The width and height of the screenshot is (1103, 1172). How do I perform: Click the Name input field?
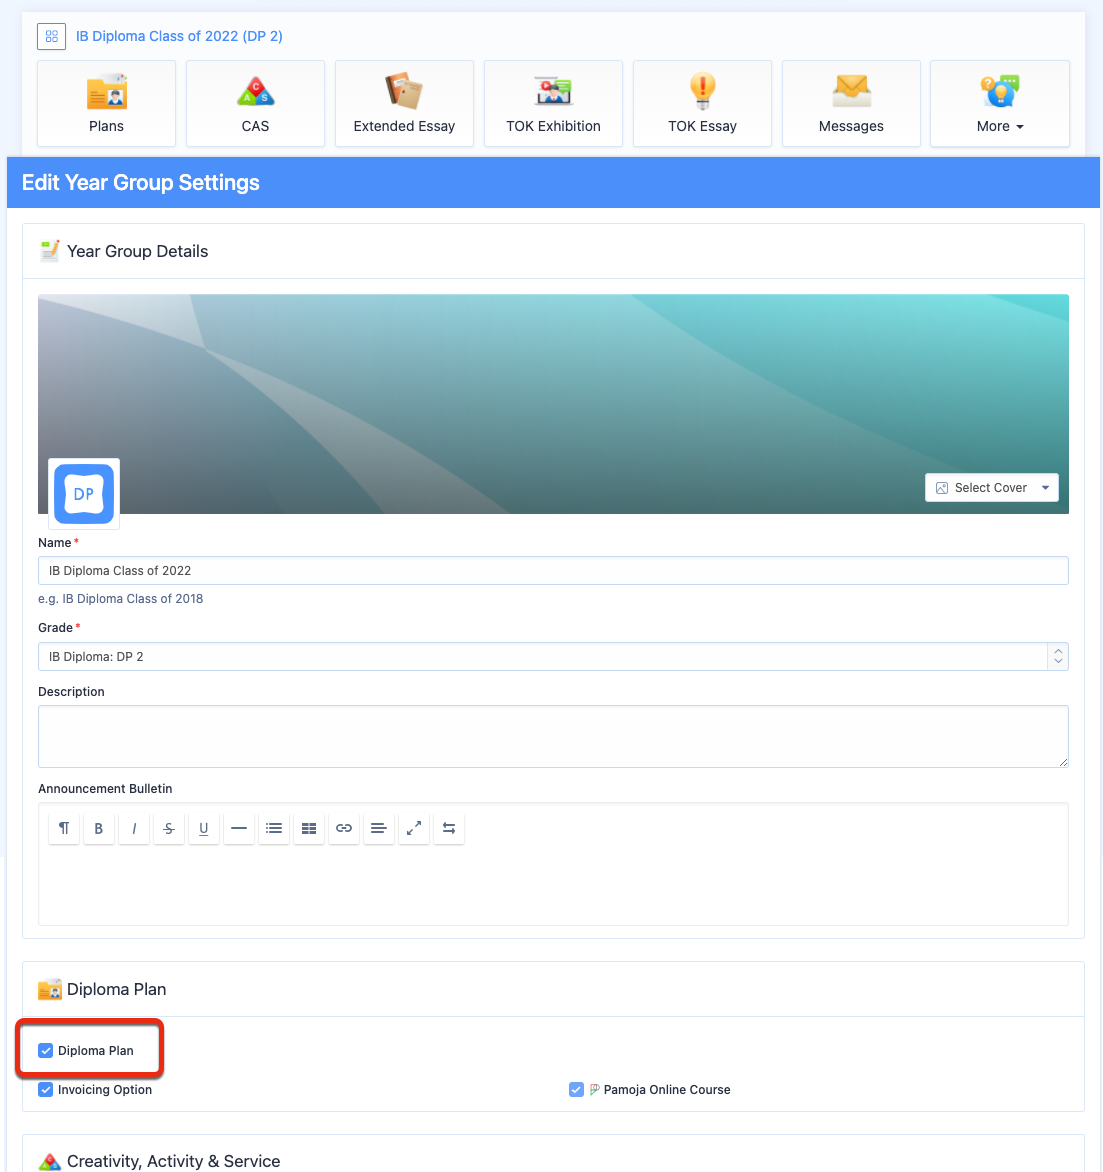coord(553,570)
